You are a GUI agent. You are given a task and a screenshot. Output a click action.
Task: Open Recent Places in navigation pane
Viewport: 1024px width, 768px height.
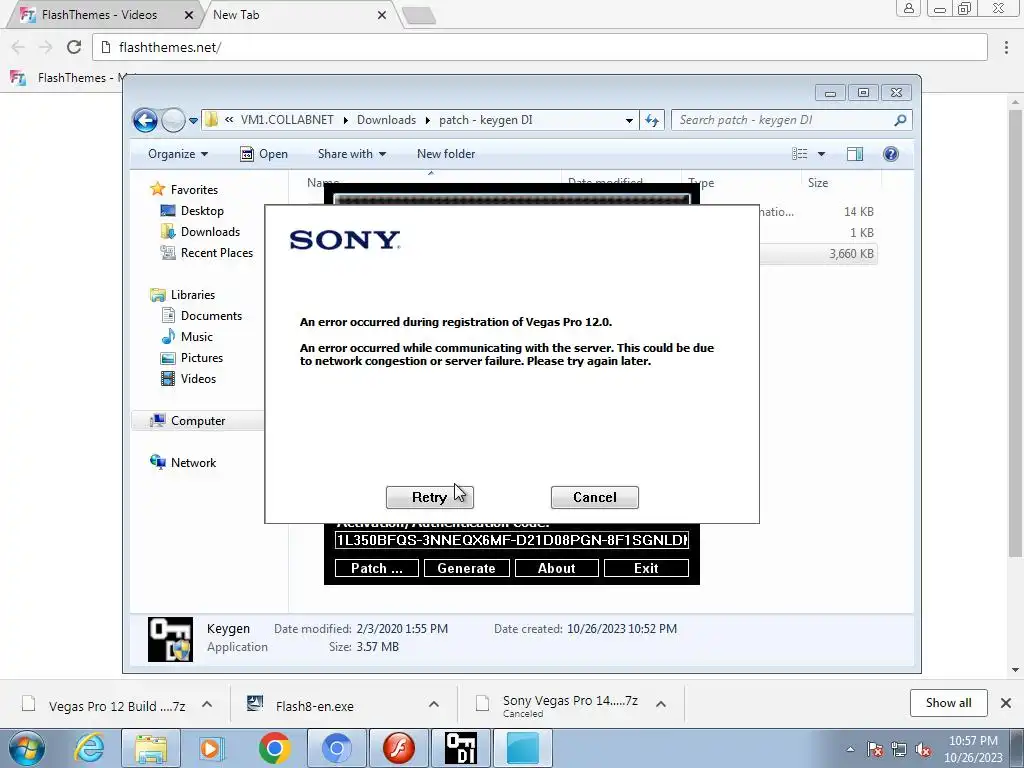coord(216,253)
